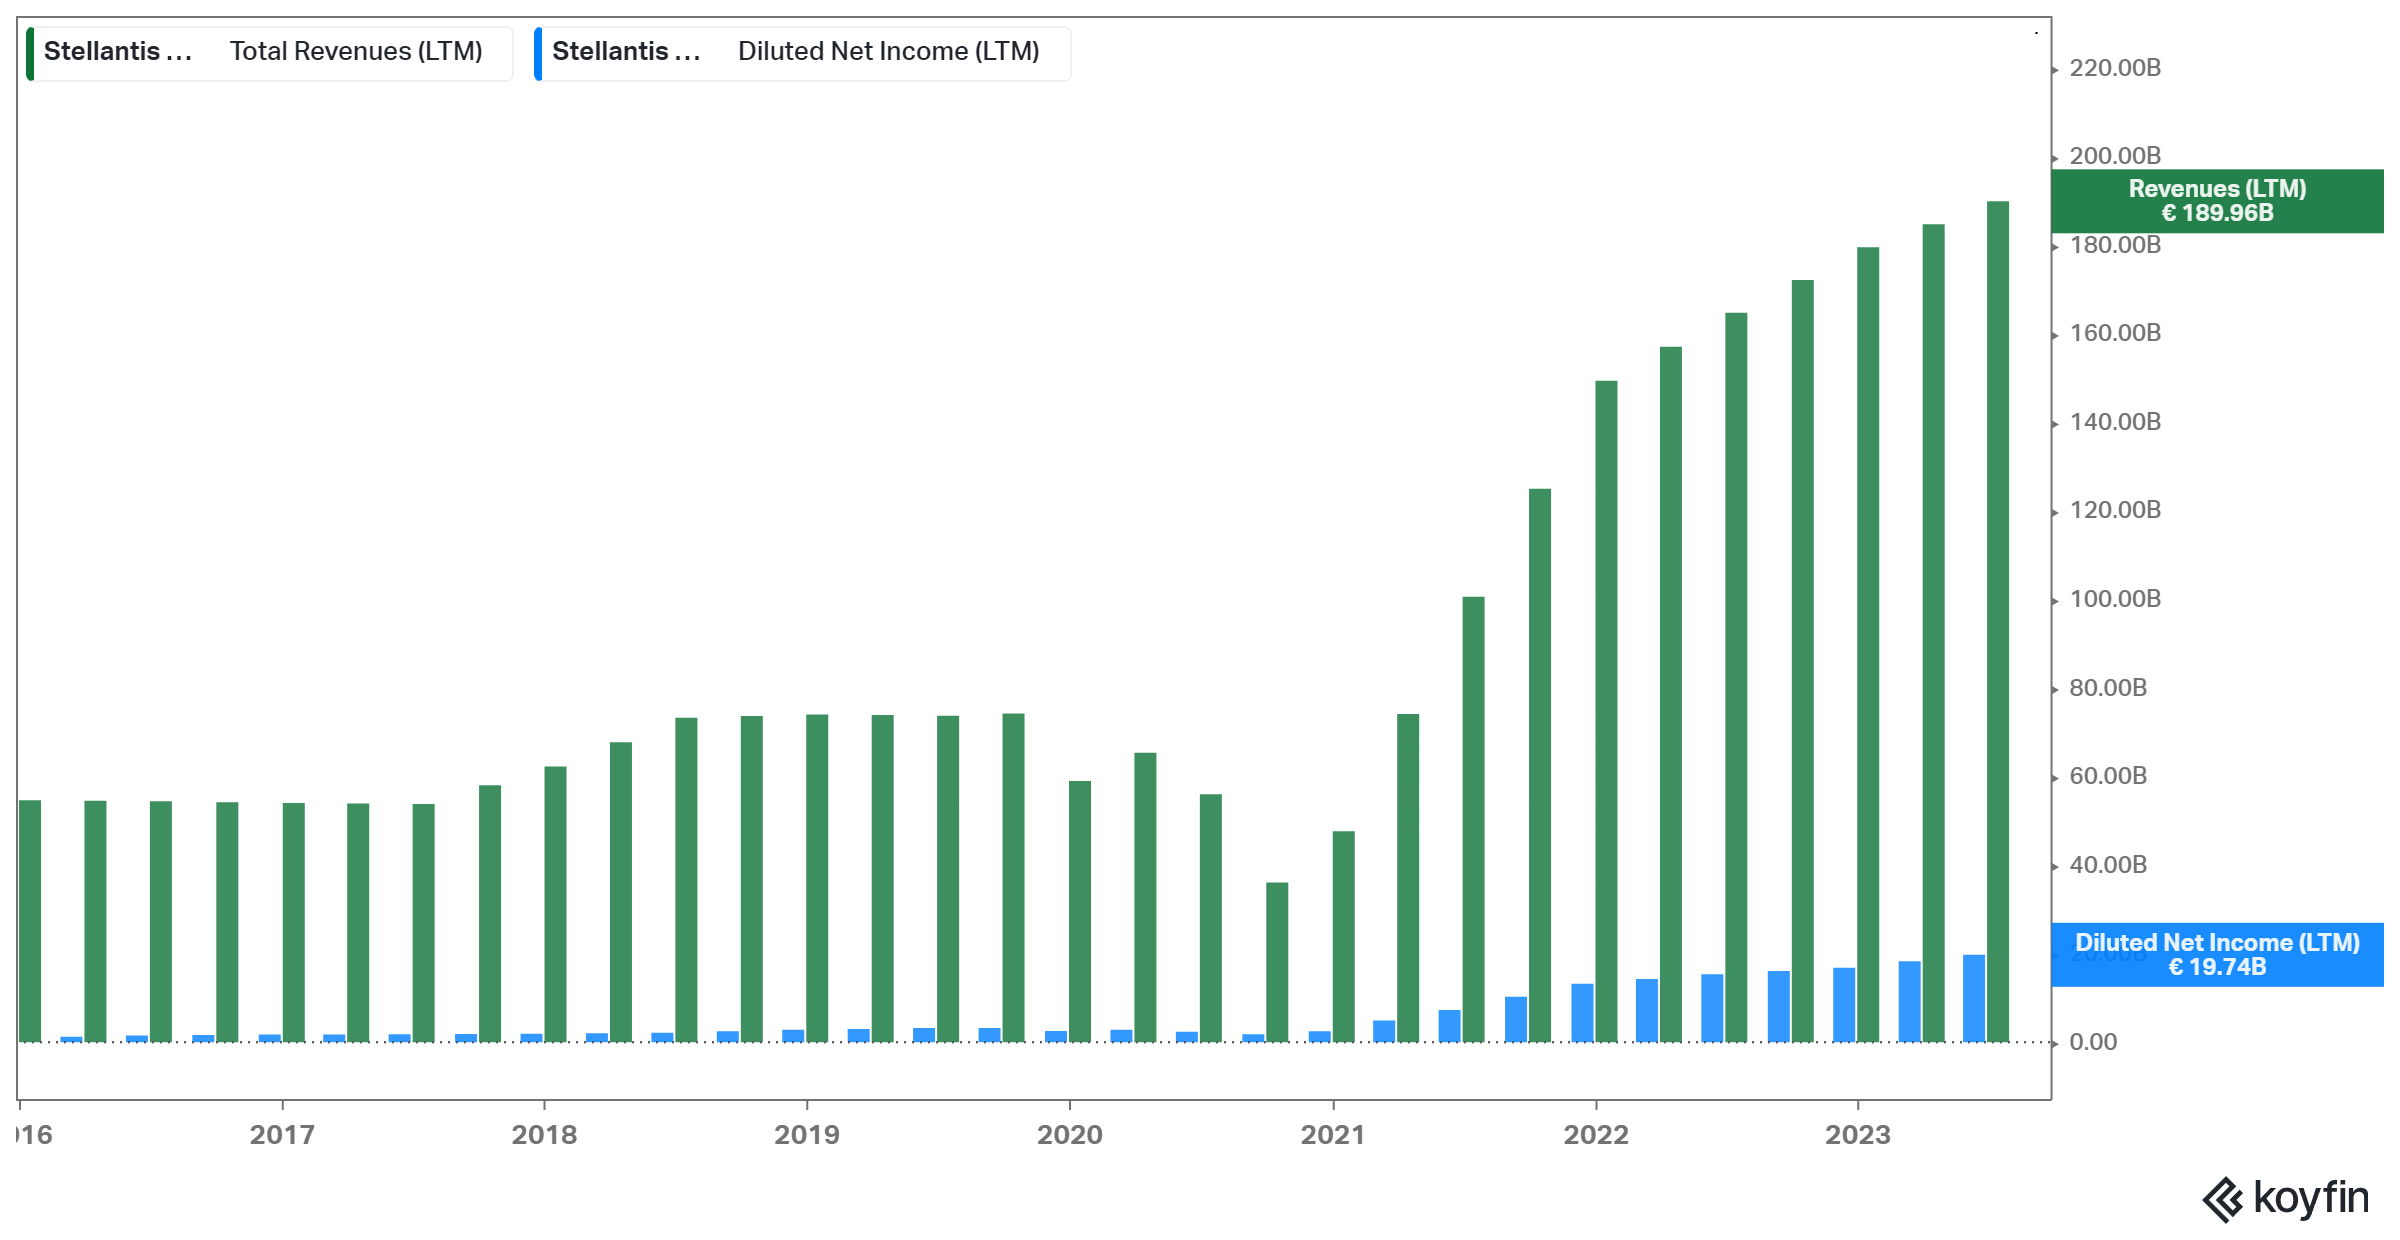Screen dimensions: 2400x1240
Task: Click the Koyfin logo icon
Action: tap(2224, 1199)
